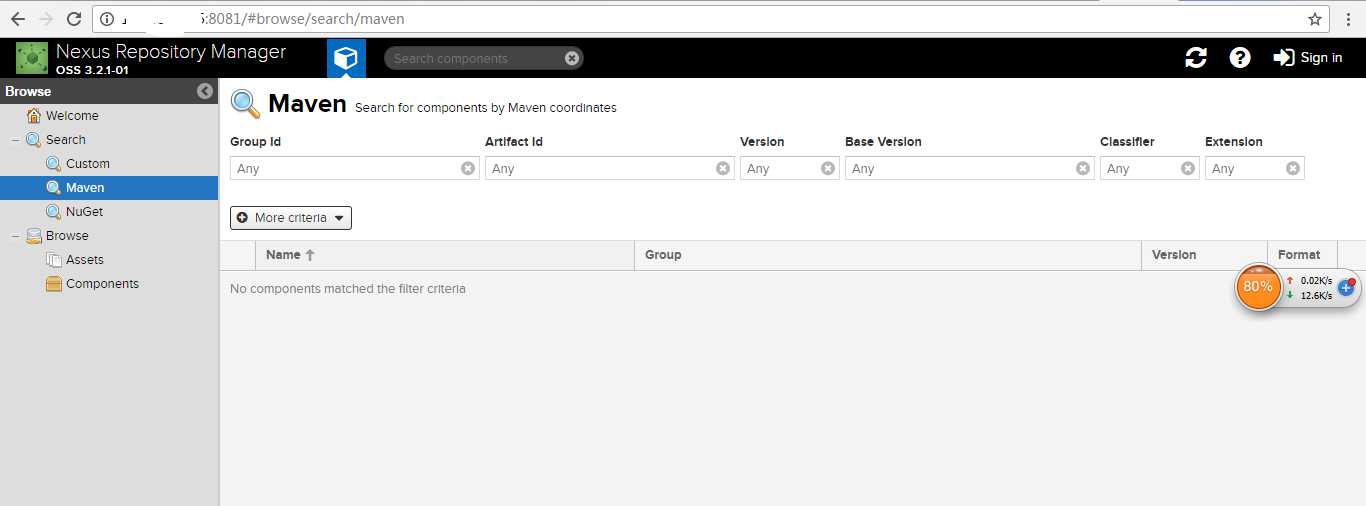
Task: Open the Chrome menu (three dots)
Action: (x=1349, y=19)
